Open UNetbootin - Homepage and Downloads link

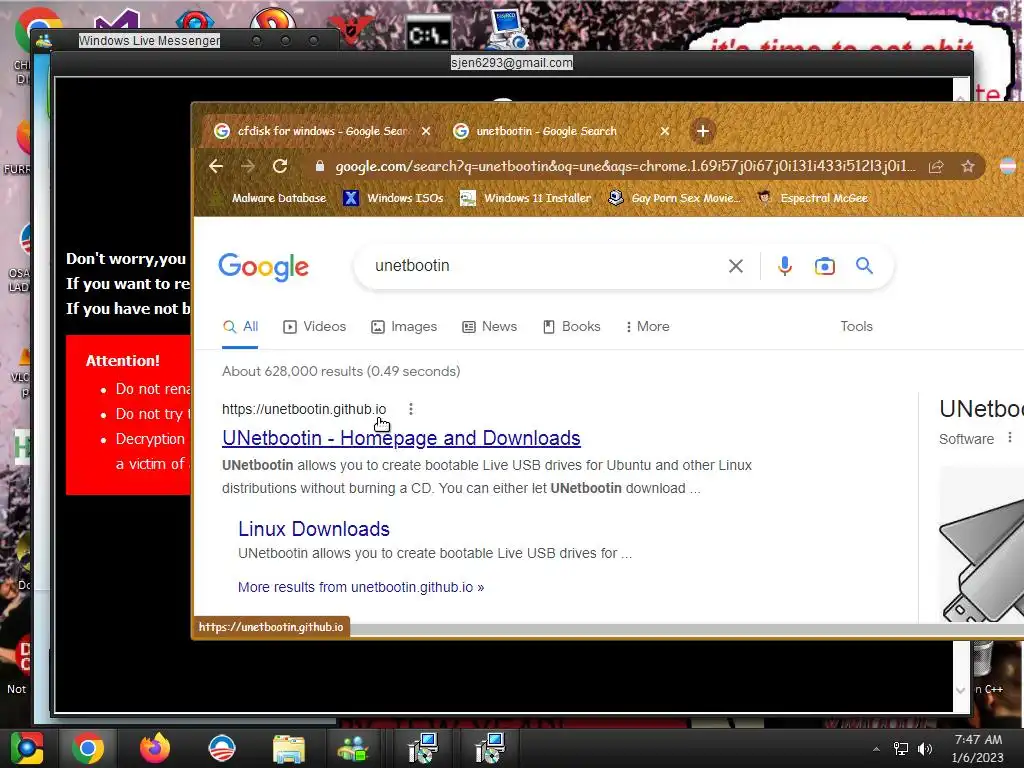click(x=401, y=438)
